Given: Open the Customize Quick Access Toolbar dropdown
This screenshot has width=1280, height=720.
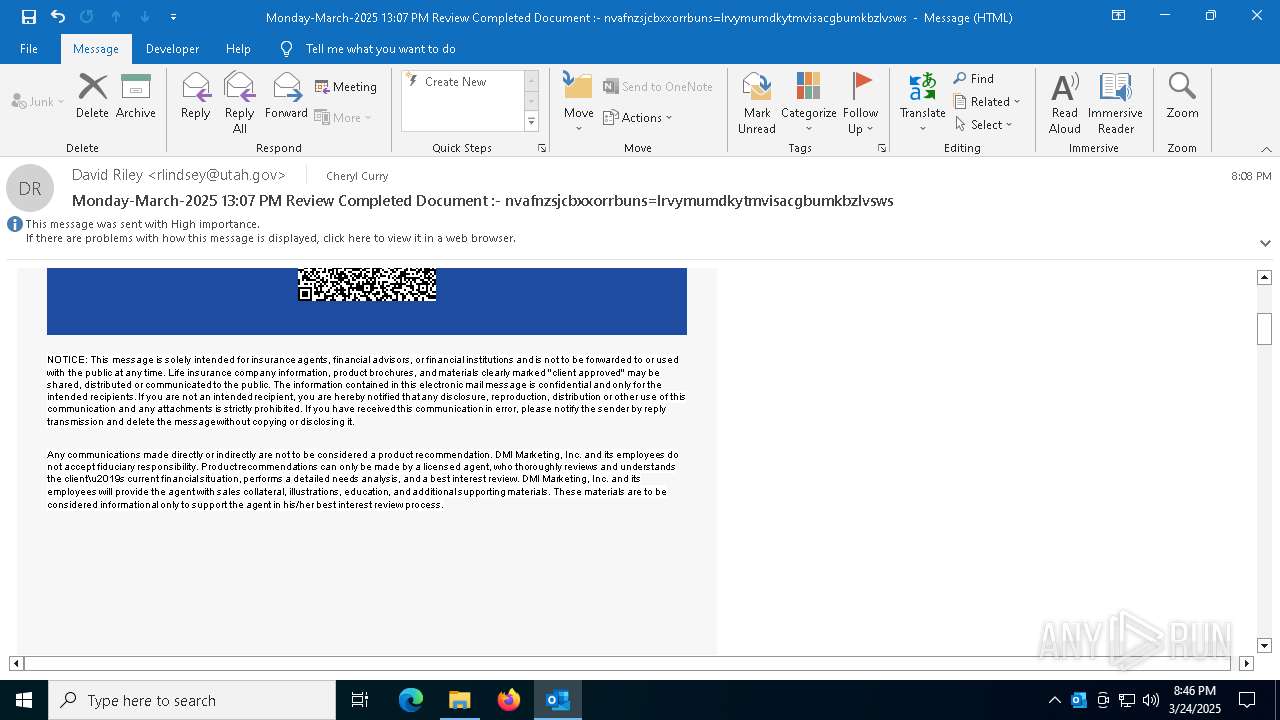Looking at the screenshot, I should 173,17.
